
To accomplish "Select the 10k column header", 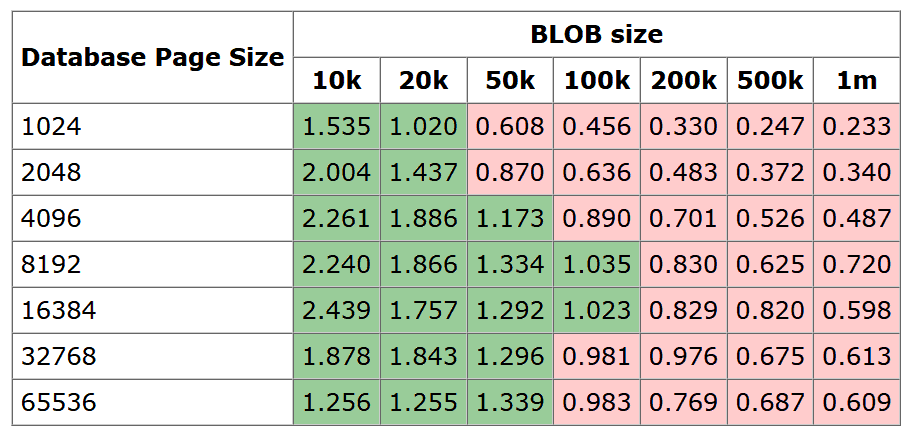I will click(x=337, y=81).
